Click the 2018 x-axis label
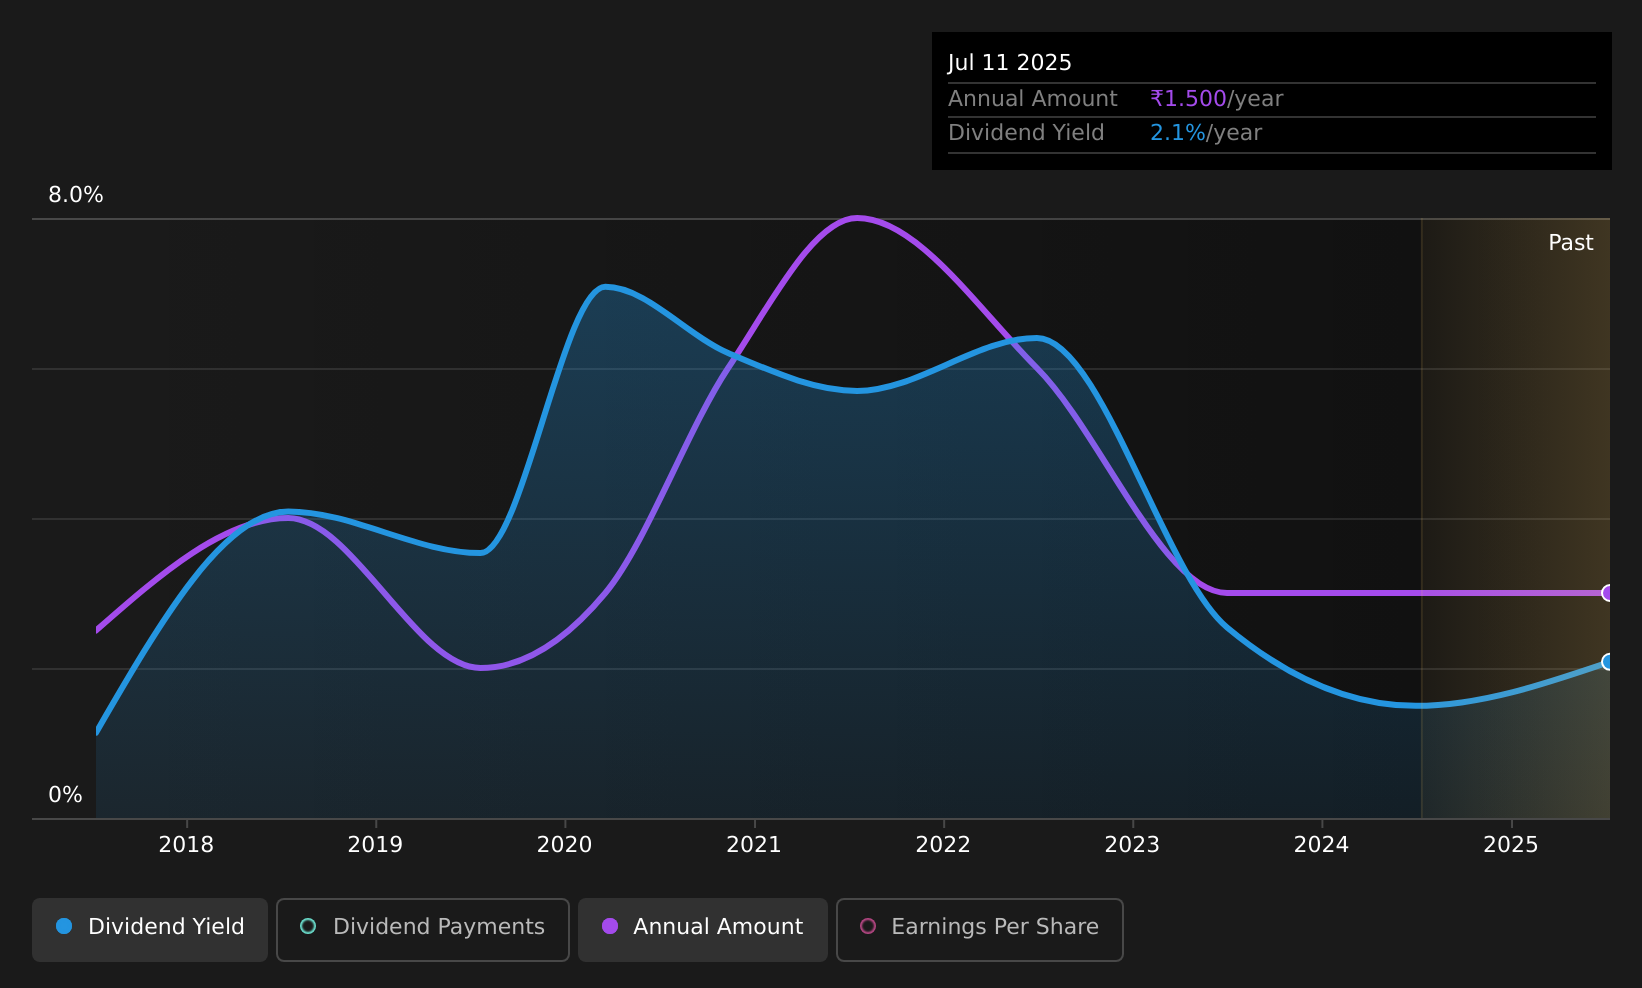The width and height of the screenshot is (1642, 988). [186, 845]
